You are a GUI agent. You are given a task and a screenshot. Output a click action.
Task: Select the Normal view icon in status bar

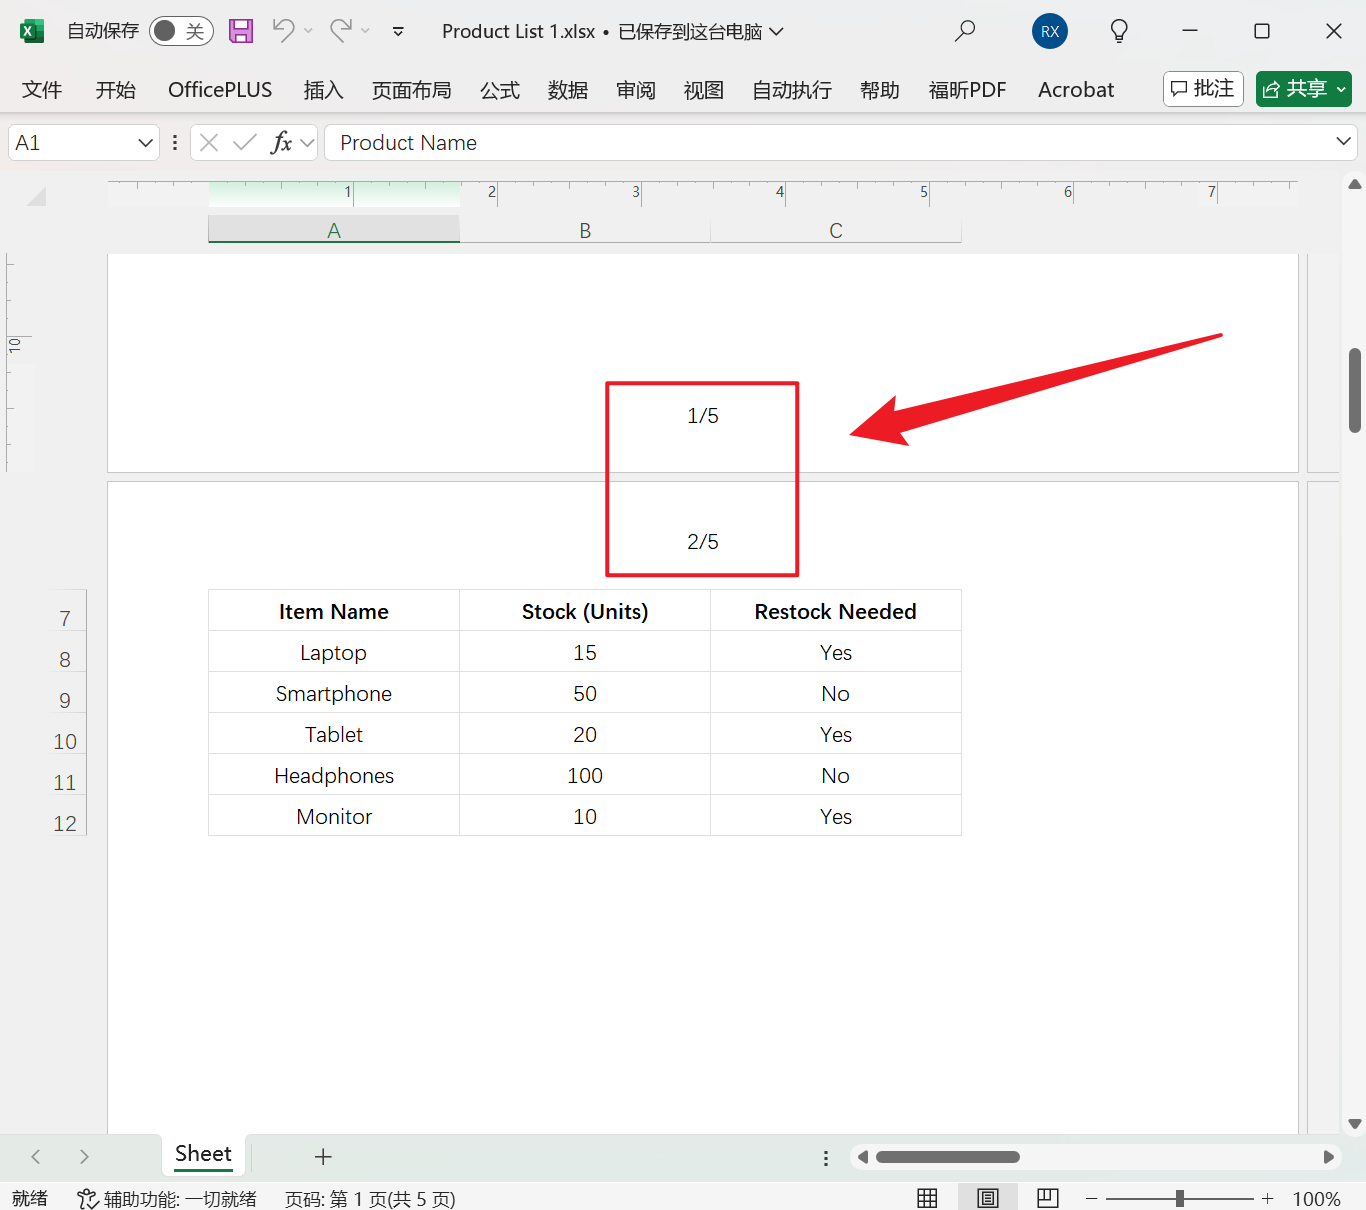[927, 1196]
